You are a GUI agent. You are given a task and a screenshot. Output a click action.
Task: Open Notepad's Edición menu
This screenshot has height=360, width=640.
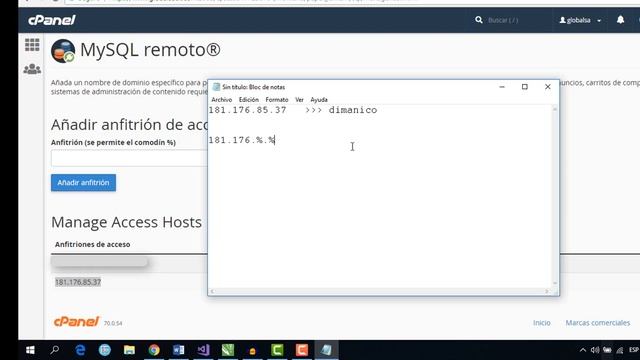coord(249,100)
